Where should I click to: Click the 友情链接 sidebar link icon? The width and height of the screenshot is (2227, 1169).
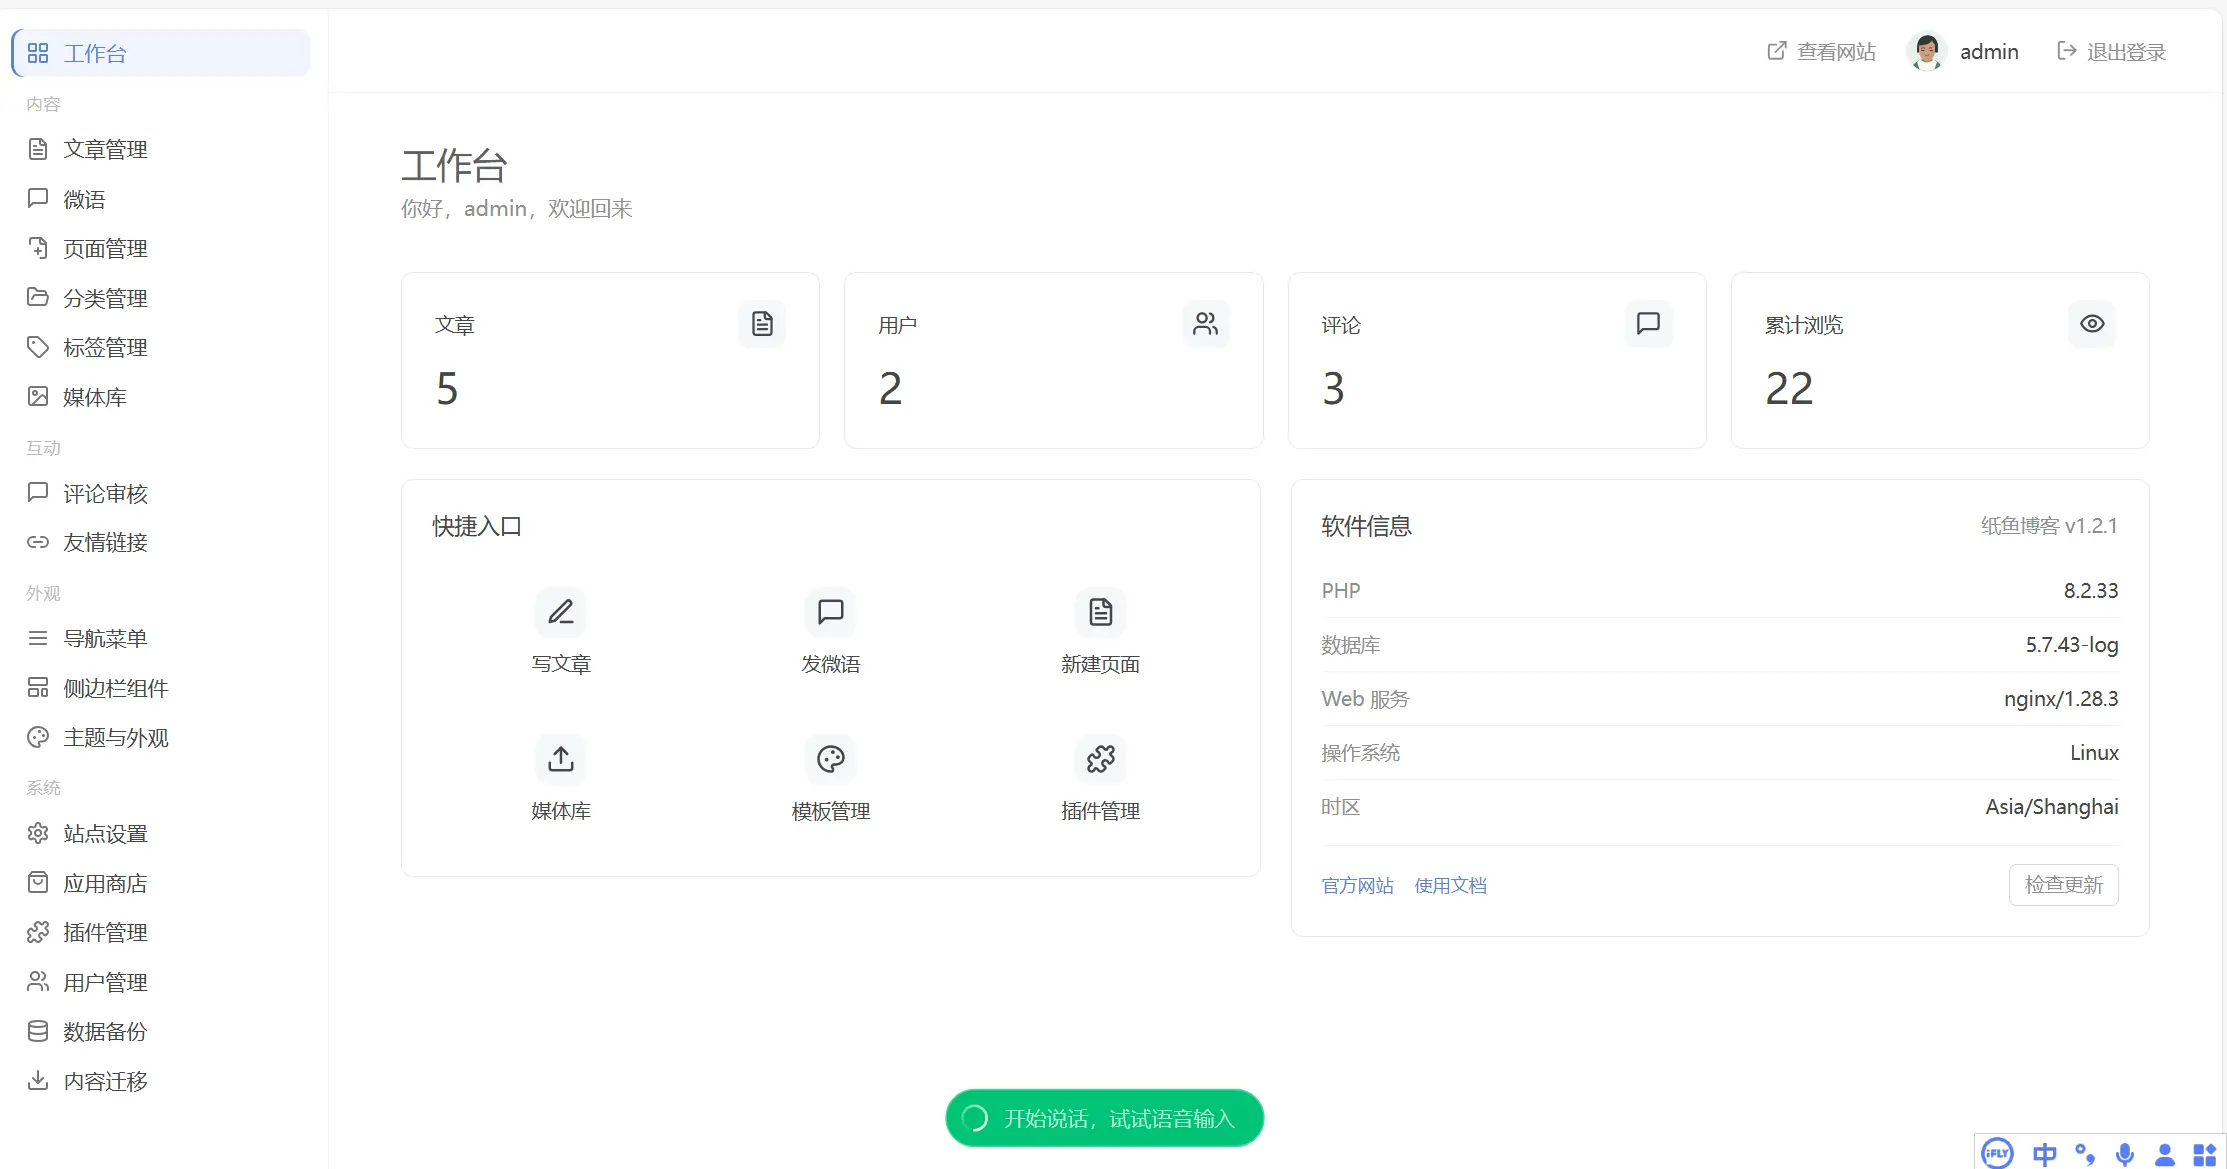(38, 542)
